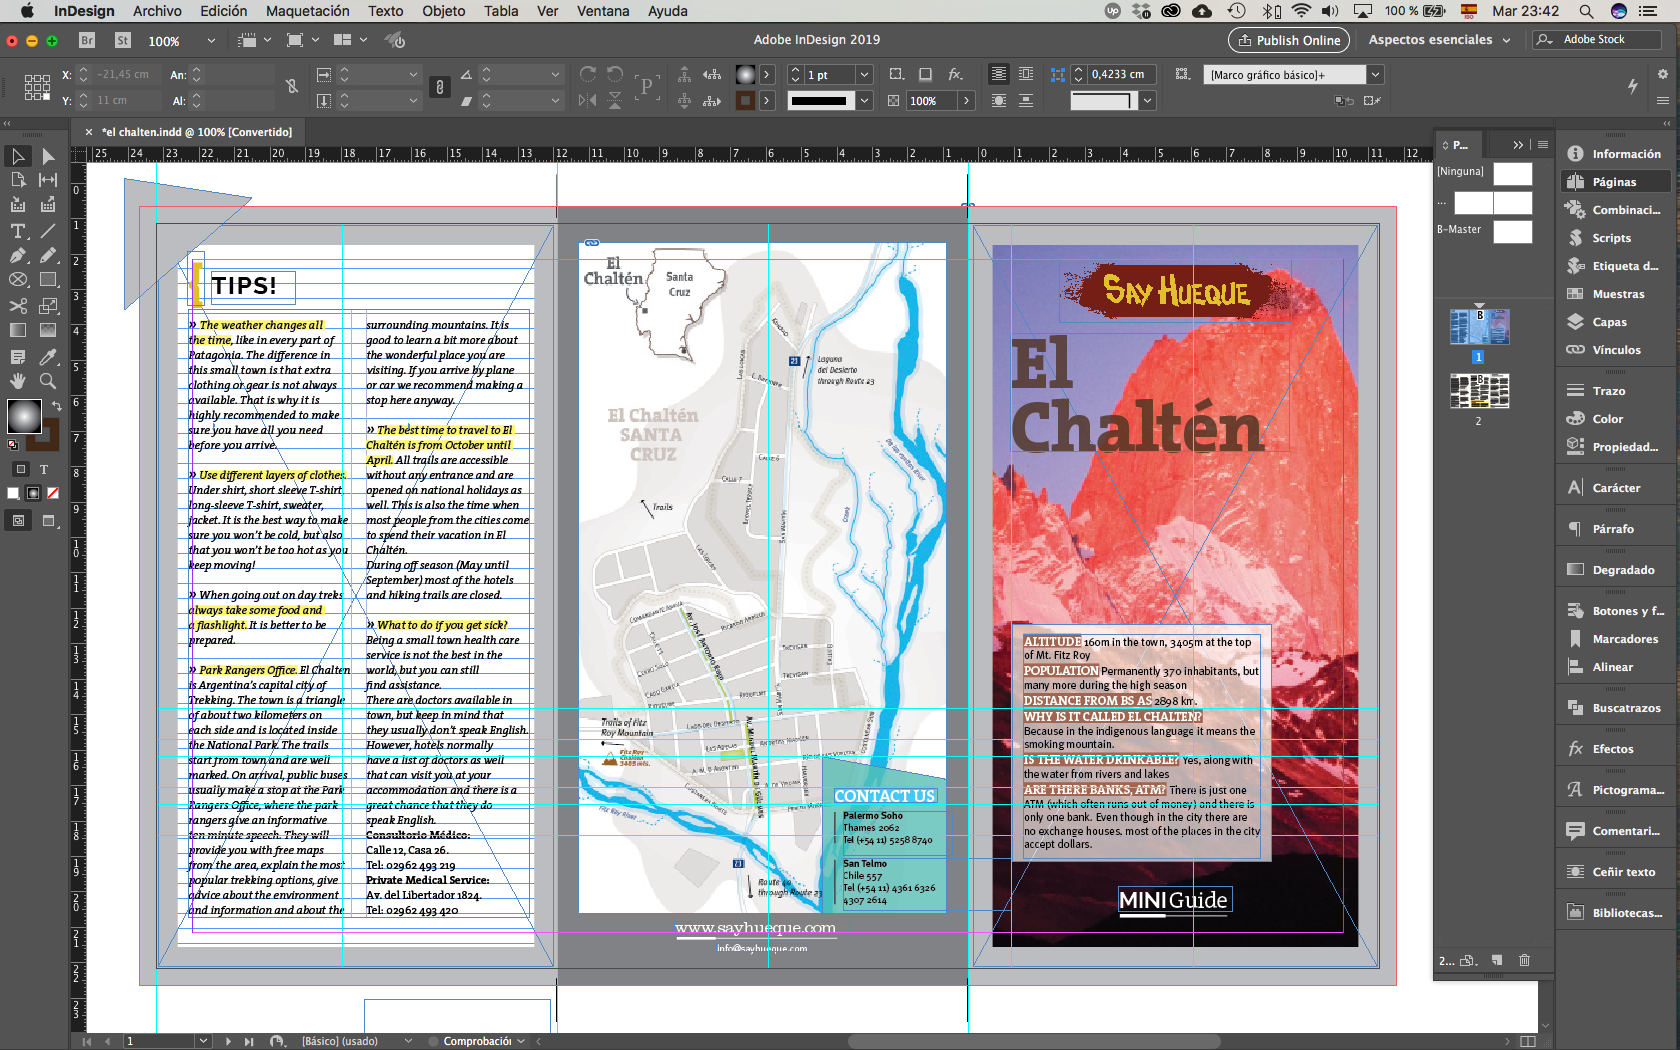This screenshot has height=1050, width=1680.
Task: Open the Ceñir texto panel
Action: 1623,872
